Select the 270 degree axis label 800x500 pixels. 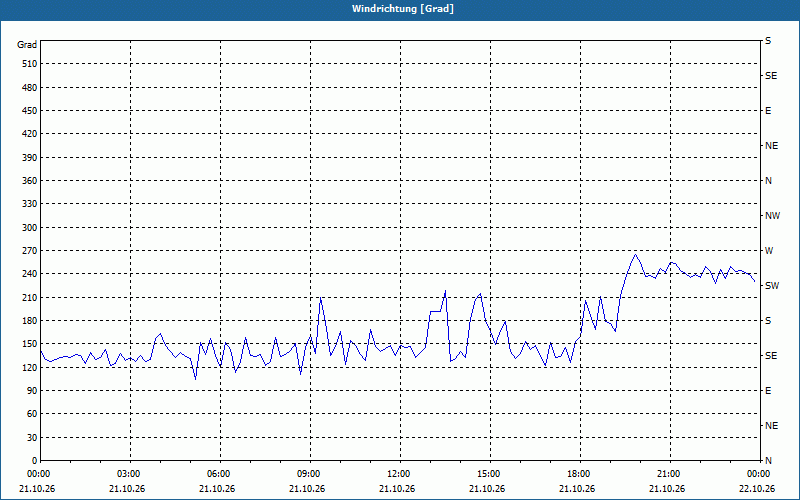[x=30, y=251]
